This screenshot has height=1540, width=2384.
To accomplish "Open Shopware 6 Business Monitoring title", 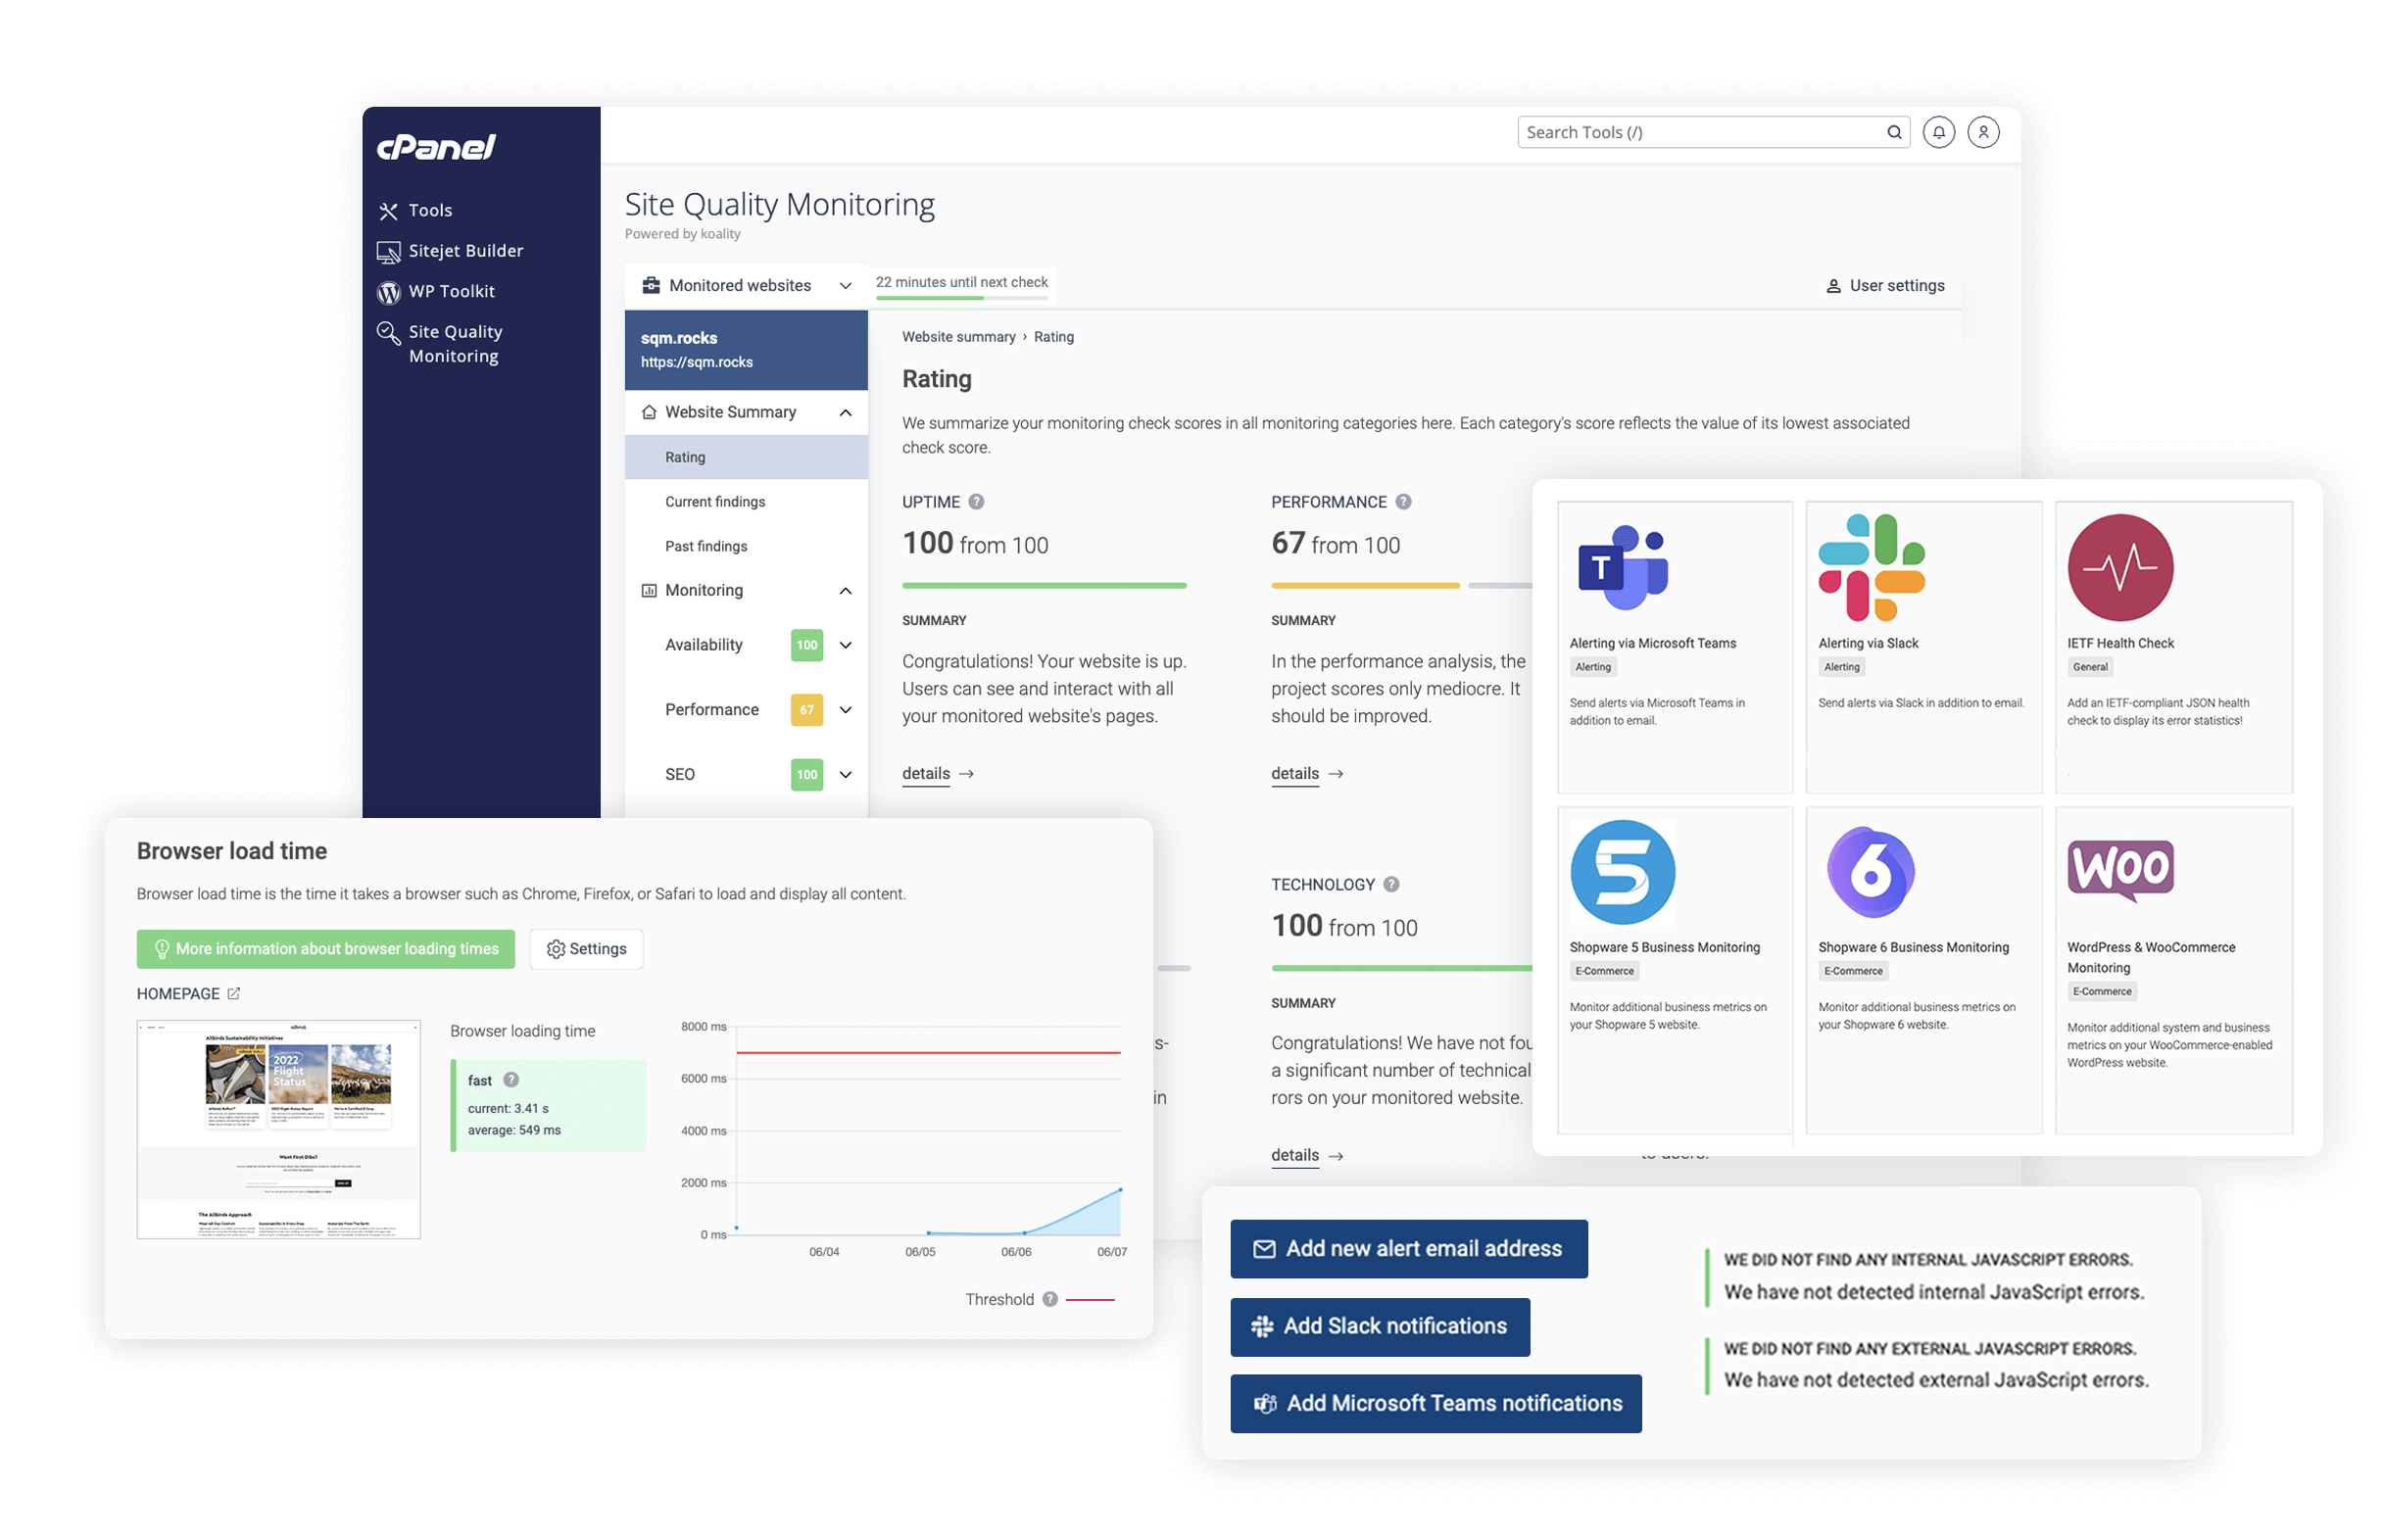I will tap(1913, 947).
